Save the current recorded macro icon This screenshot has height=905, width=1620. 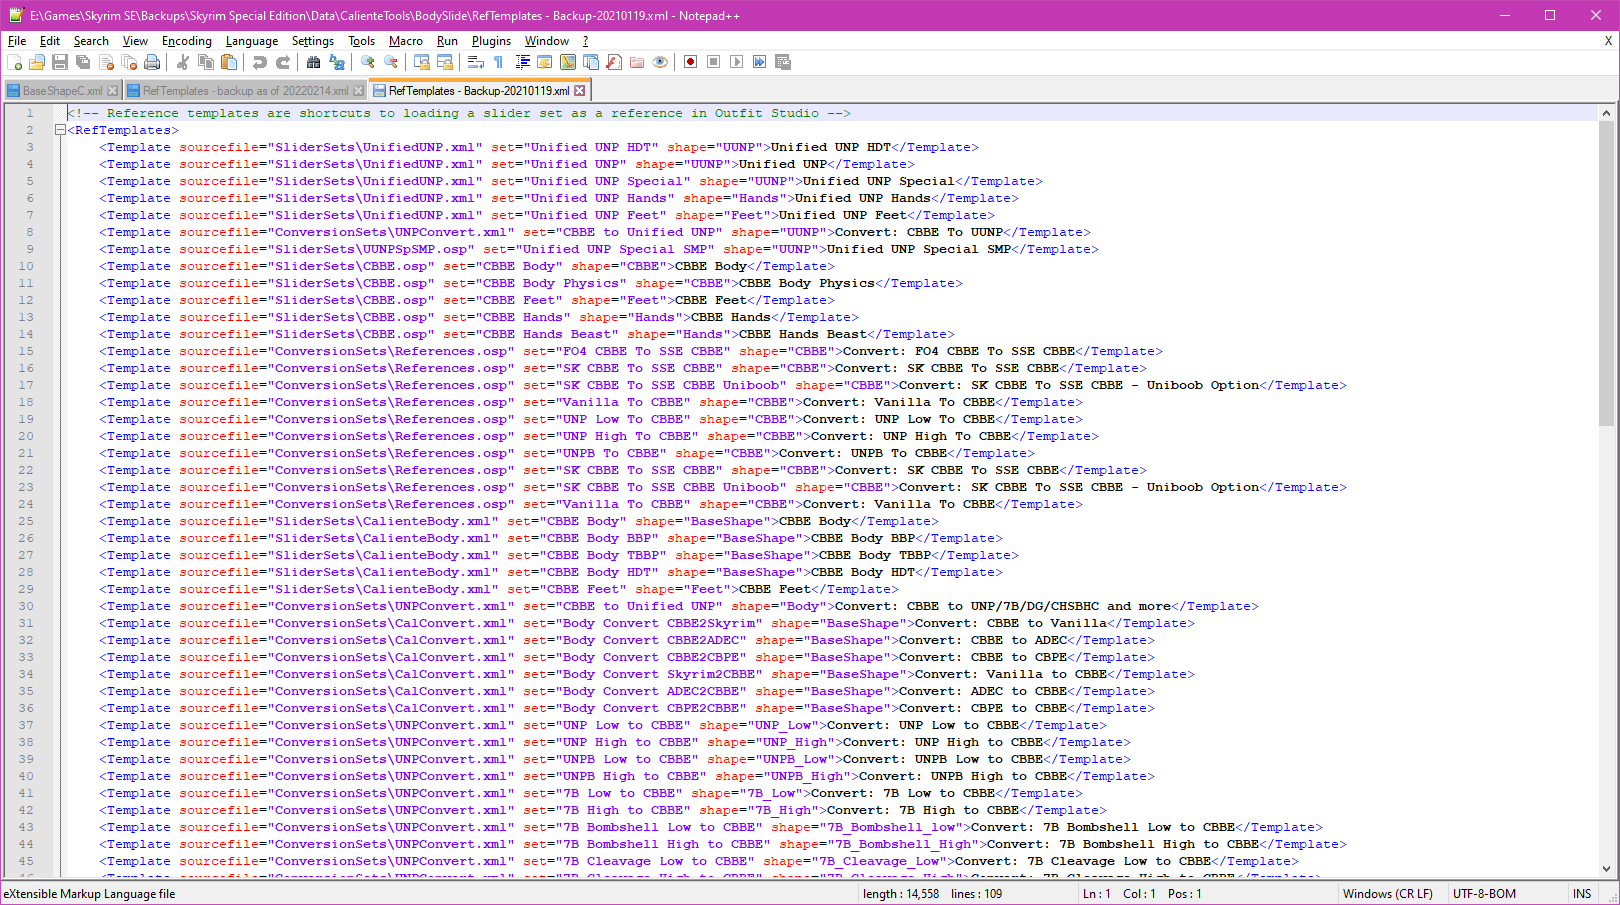[783, 62]
